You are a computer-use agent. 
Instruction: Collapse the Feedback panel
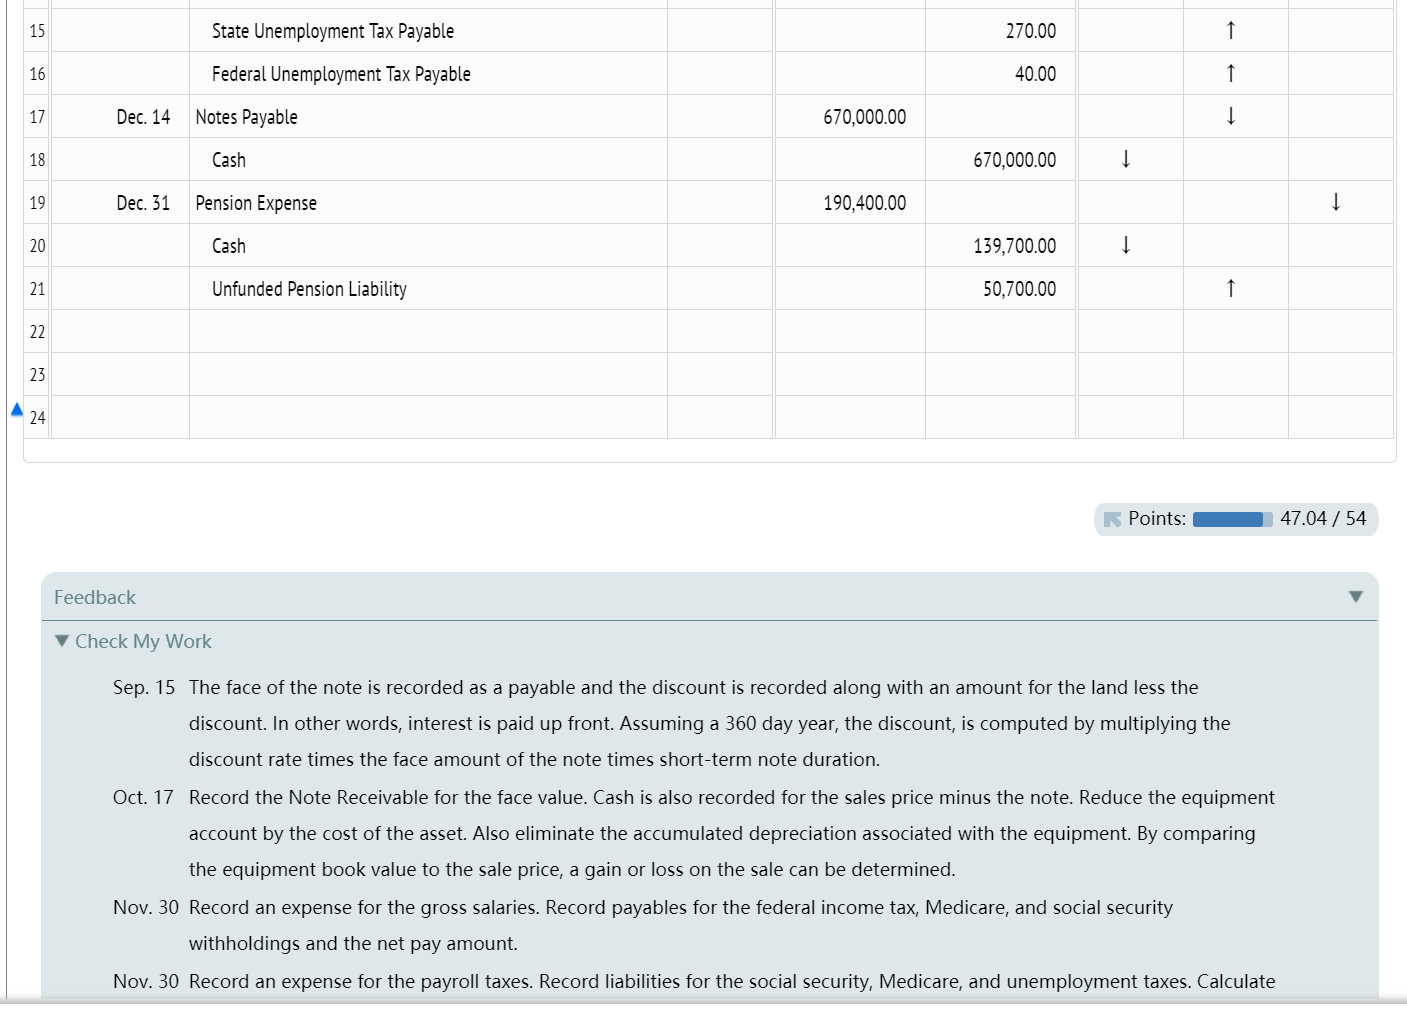(1356, 596)
